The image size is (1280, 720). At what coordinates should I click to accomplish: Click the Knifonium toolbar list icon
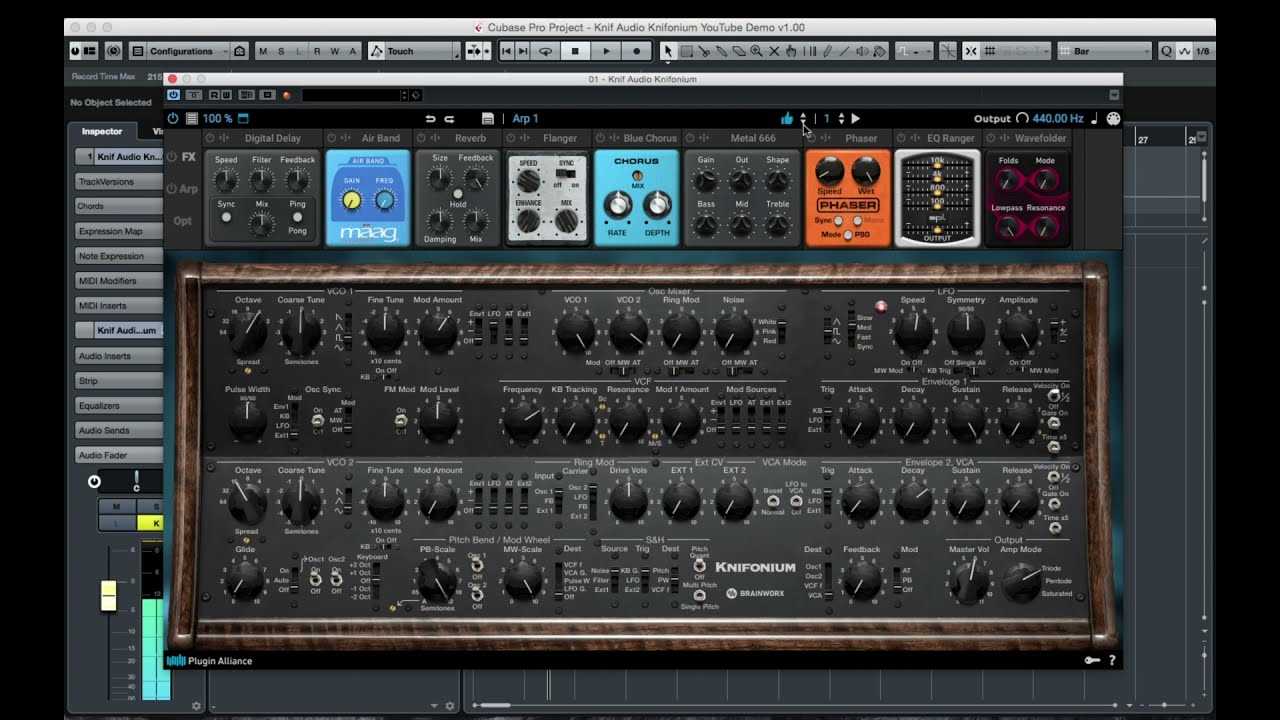[191, 118]
